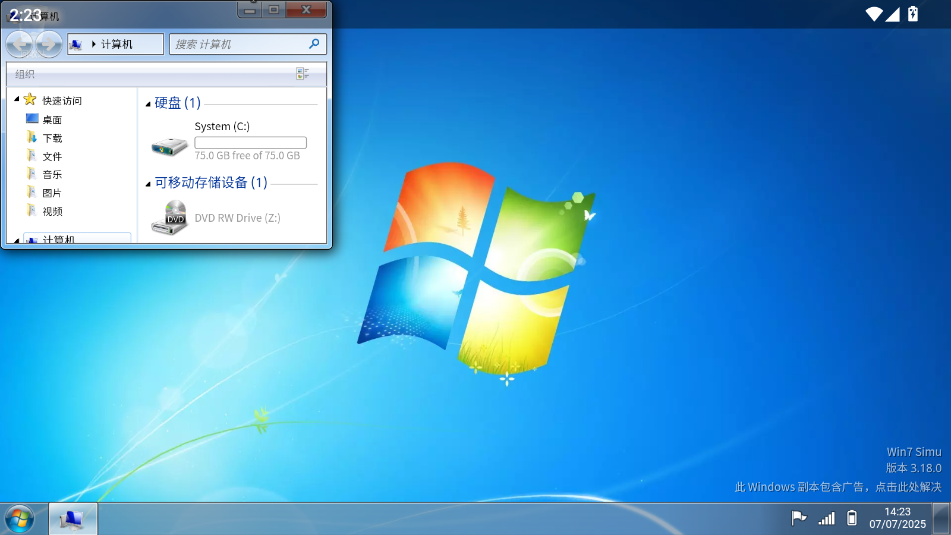Click the Computer window taskbar icon
Image resolution: width=951 pixels, height=535 pixels.
click(x=73, y=519)
